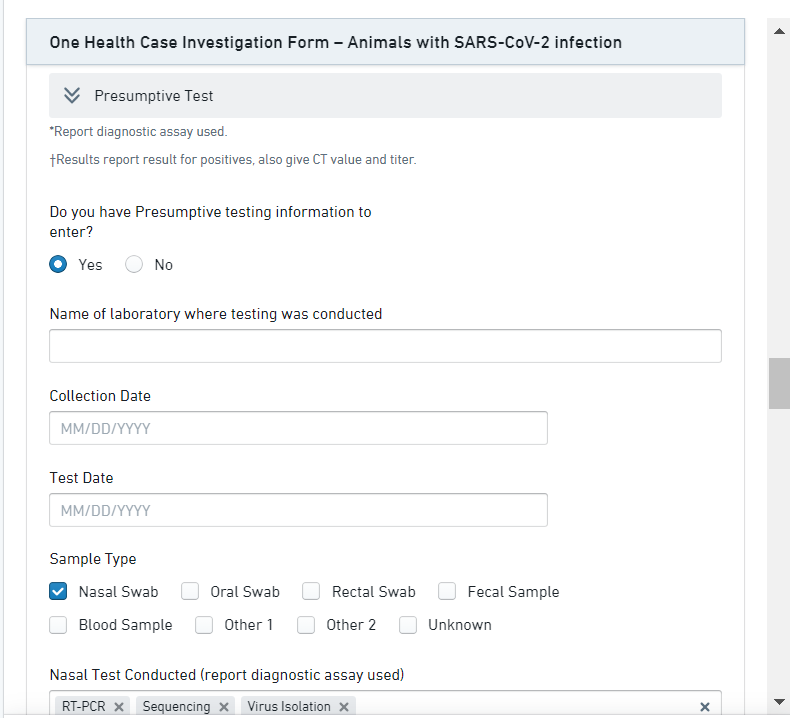Image resolution: width=790 pixels, height=718 pixels.
Task: Remove the RT-PCR tag
Action: tap(119, 707)
